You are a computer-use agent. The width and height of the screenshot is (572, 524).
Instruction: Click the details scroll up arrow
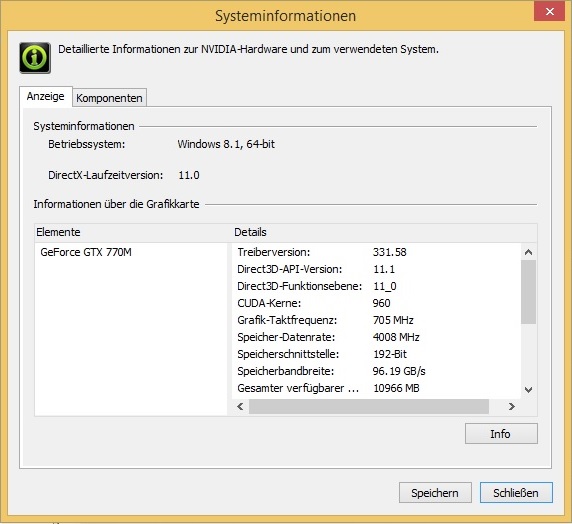(x=528, y=252)
